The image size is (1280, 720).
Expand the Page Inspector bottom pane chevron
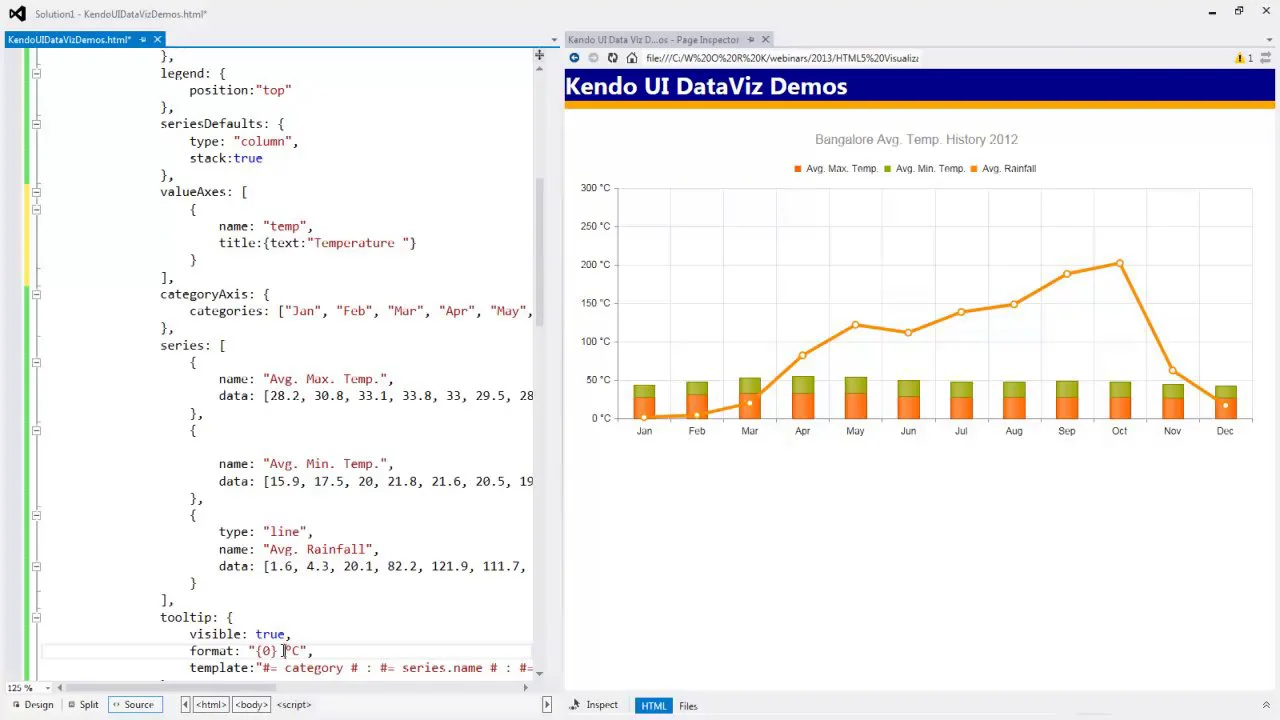pos(1266,705)
